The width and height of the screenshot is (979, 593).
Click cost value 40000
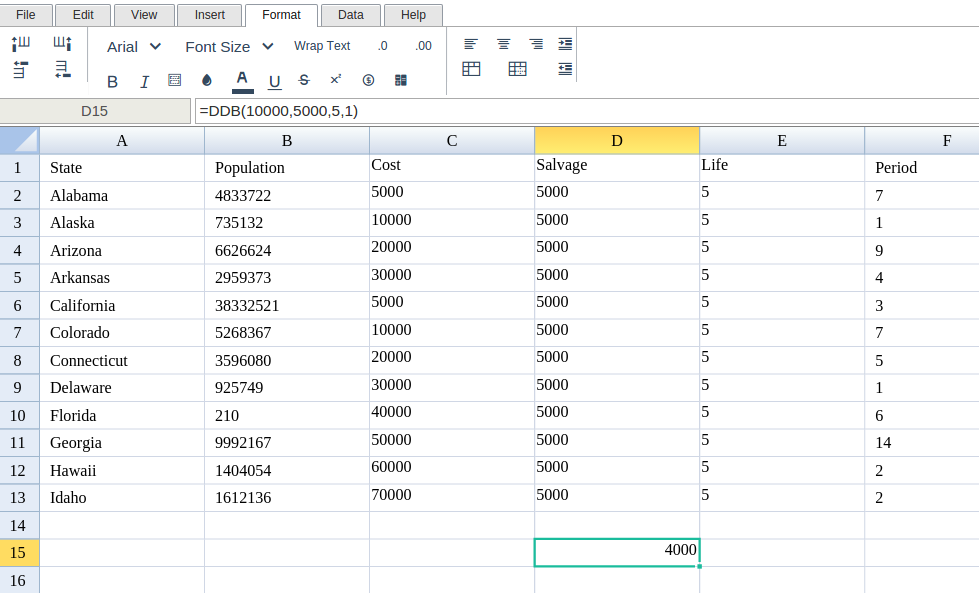(452, 415)
